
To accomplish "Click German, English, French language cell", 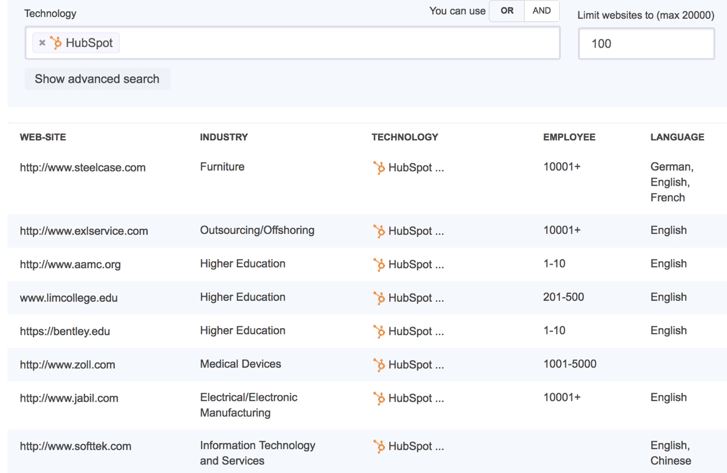I will point(672,182).
